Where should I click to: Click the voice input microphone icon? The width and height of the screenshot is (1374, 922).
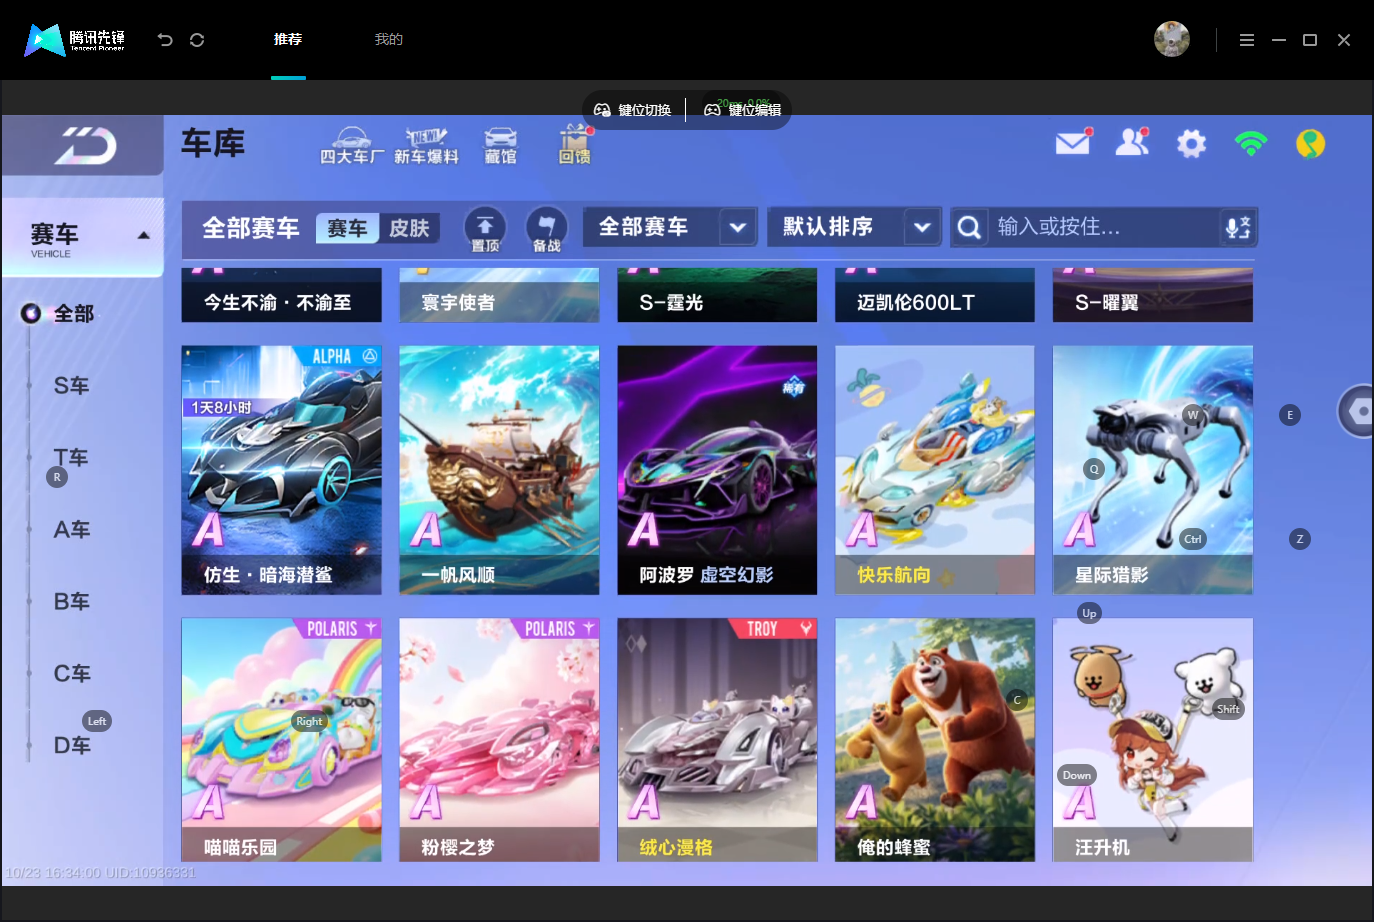click(x=1238, y=228)
